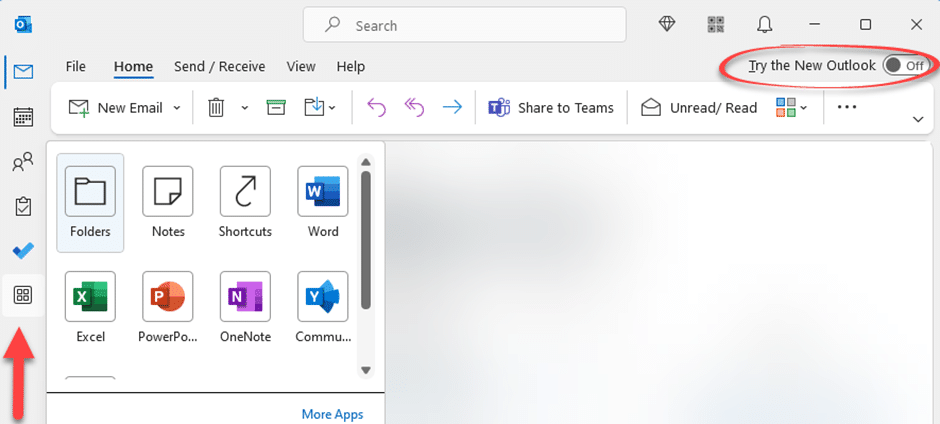The height and width of the screenshot is (424, 940).
Task: Expand the New Email dropdown arrow
Action: (x=177, y=108)
